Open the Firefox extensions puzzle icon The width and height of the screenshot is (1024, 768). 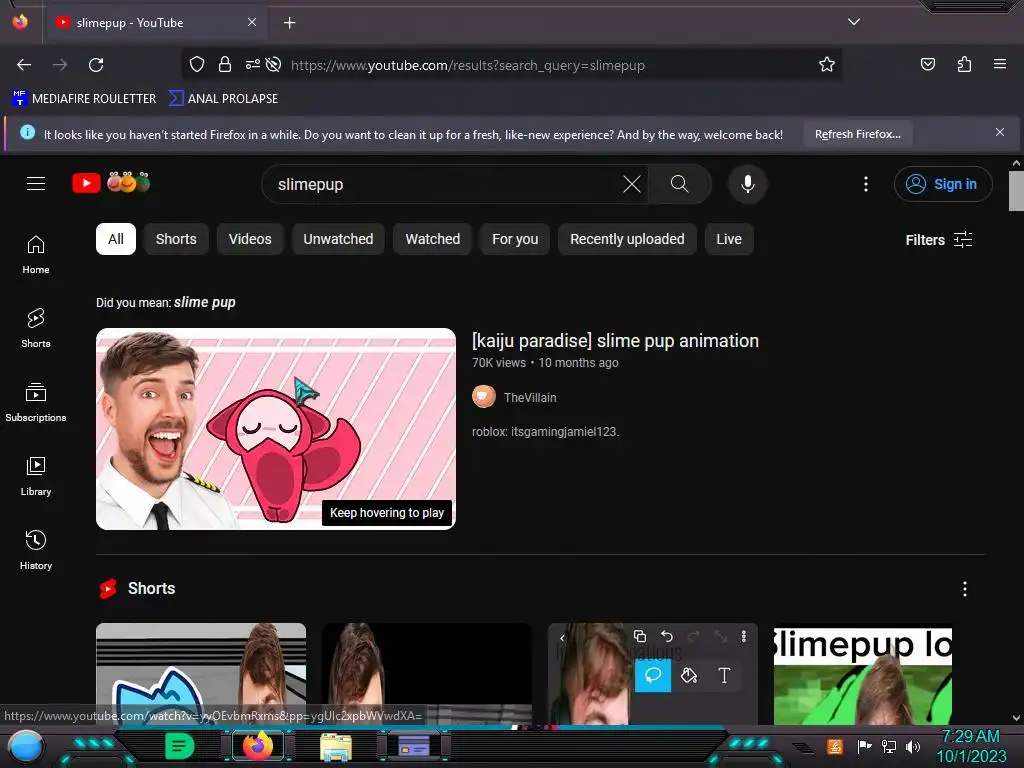[x=964, y=64]
